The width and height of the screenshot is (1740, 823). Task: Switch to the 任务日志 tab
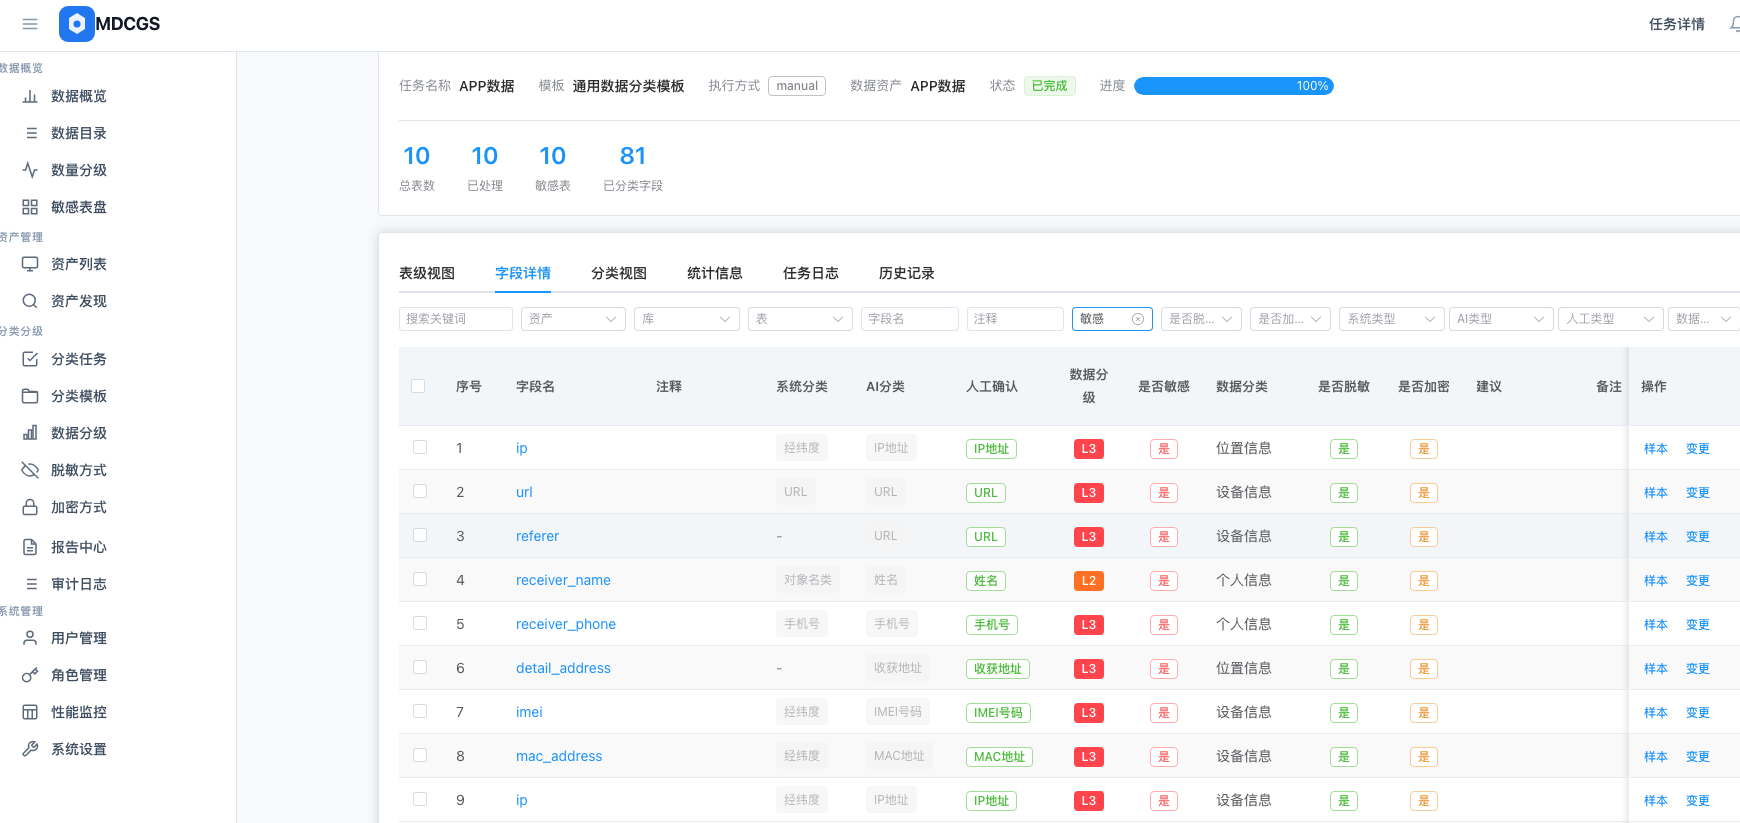811,273
